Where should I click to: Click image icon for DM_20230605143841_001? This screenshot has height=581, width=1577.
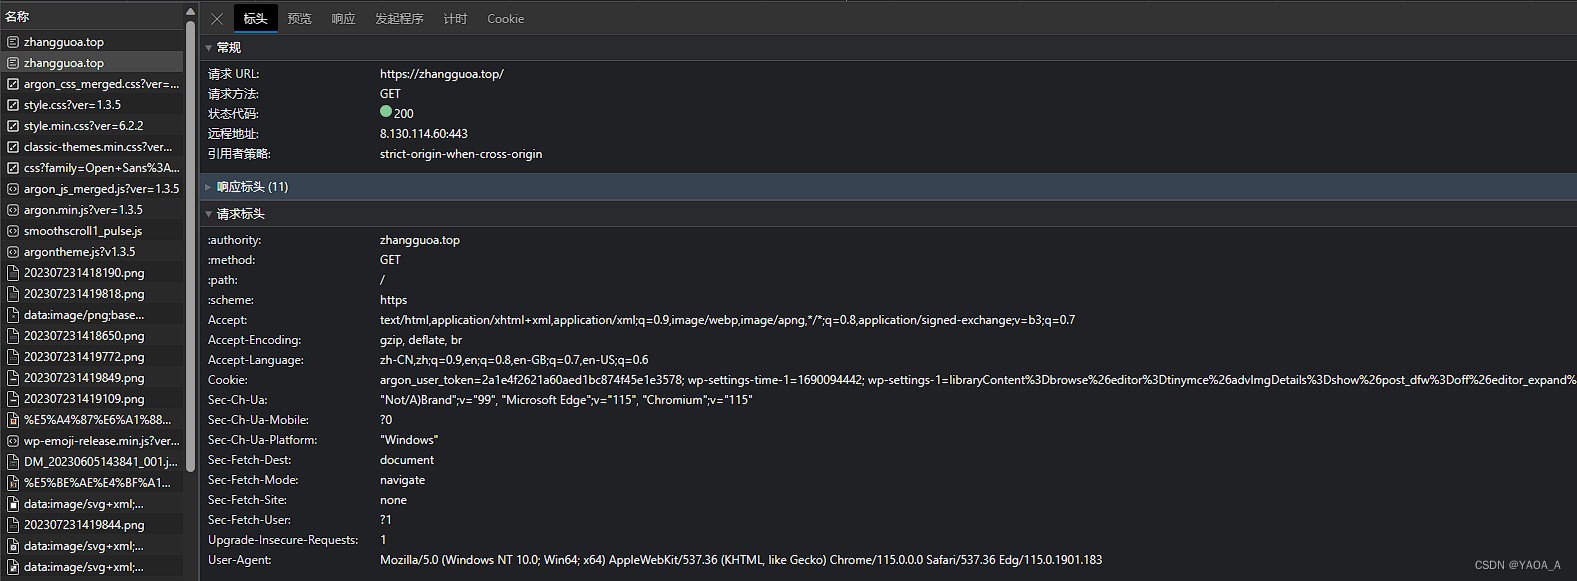(x=13, y=462)
